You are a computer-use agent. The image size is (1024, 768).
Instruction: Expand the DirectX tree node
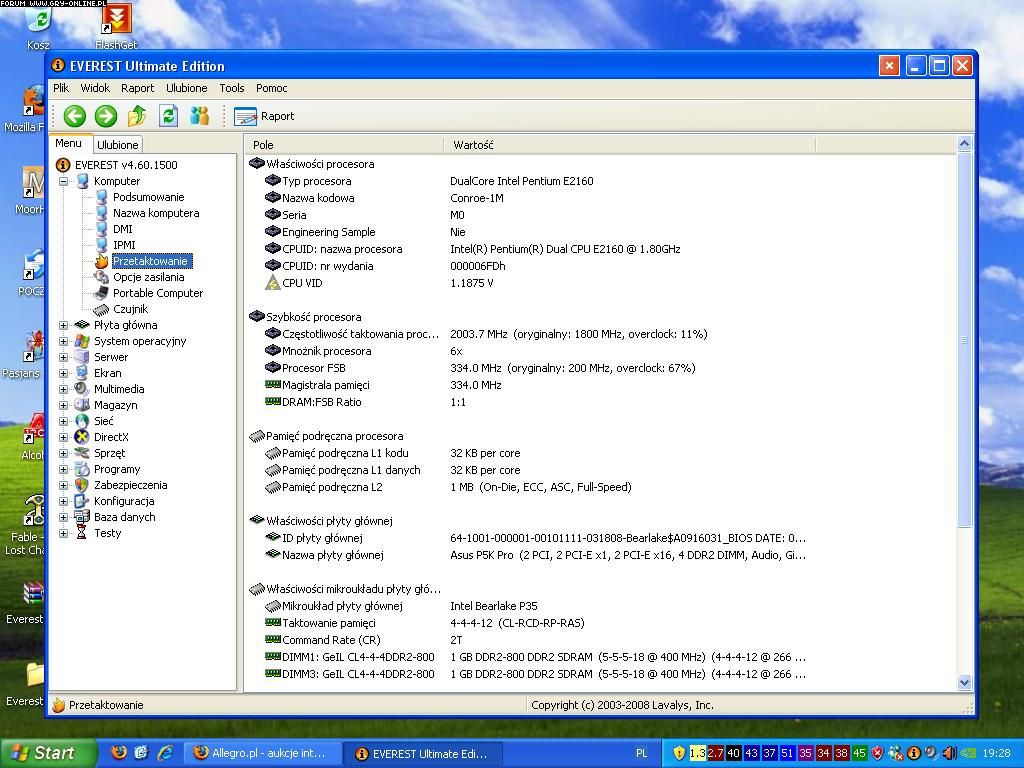pos(63,438)
